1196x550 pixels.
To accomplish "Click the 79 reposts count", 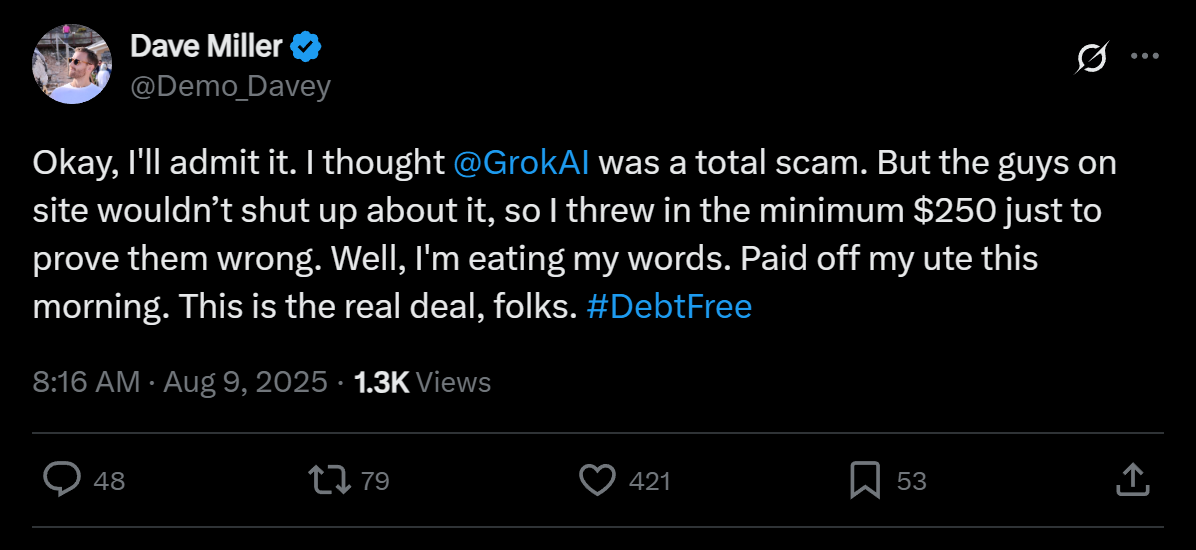I will pos(375,481).
